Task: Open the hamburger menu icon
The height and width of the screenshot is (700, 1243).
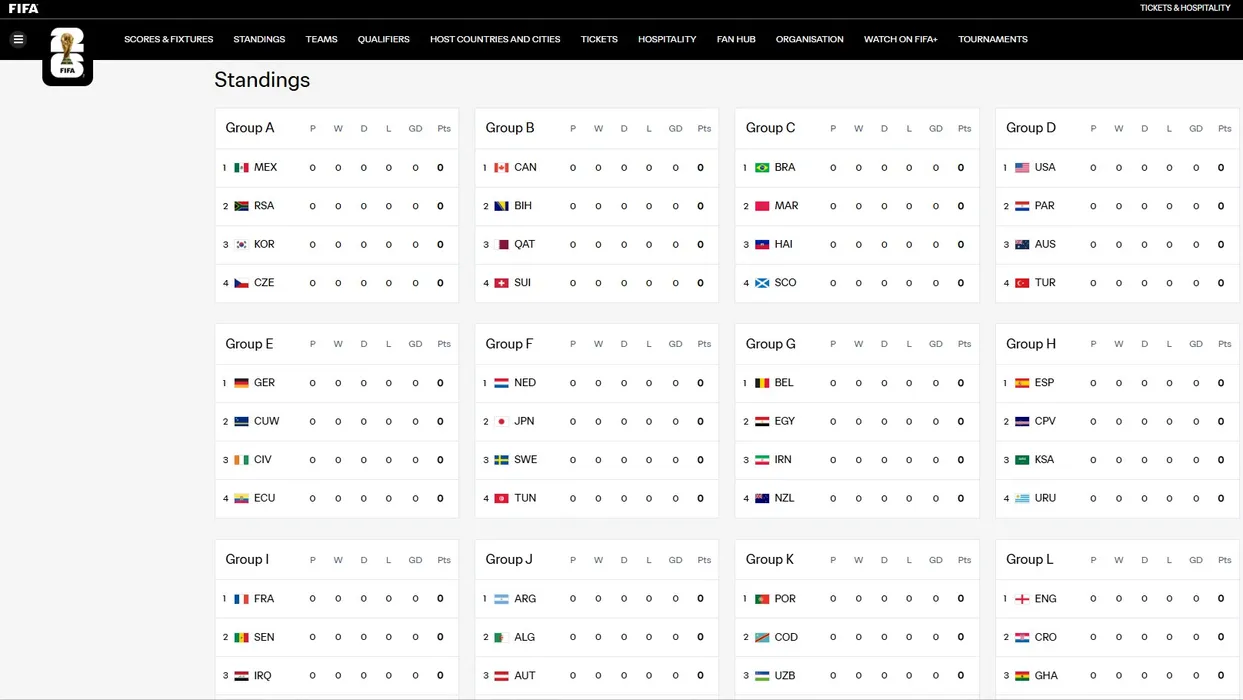Action: point(18,40)
